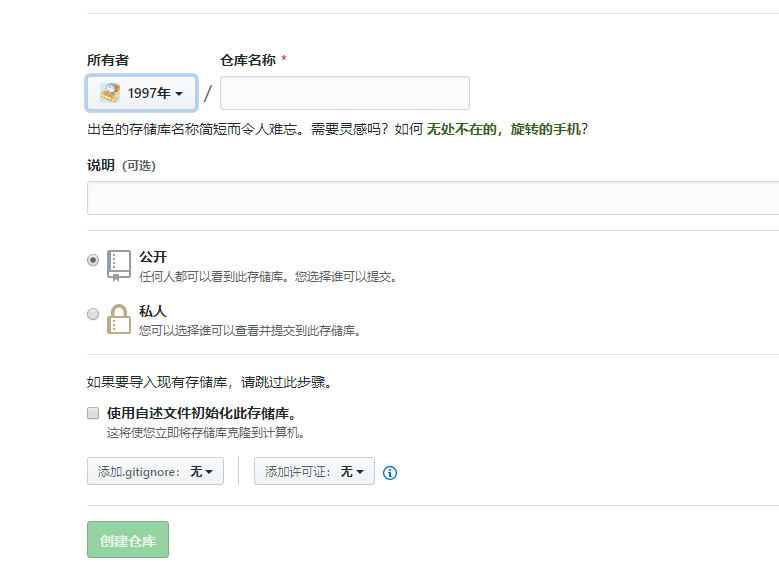Click the 说明 (可选) label
779x583 pixels.
(121, 165)
